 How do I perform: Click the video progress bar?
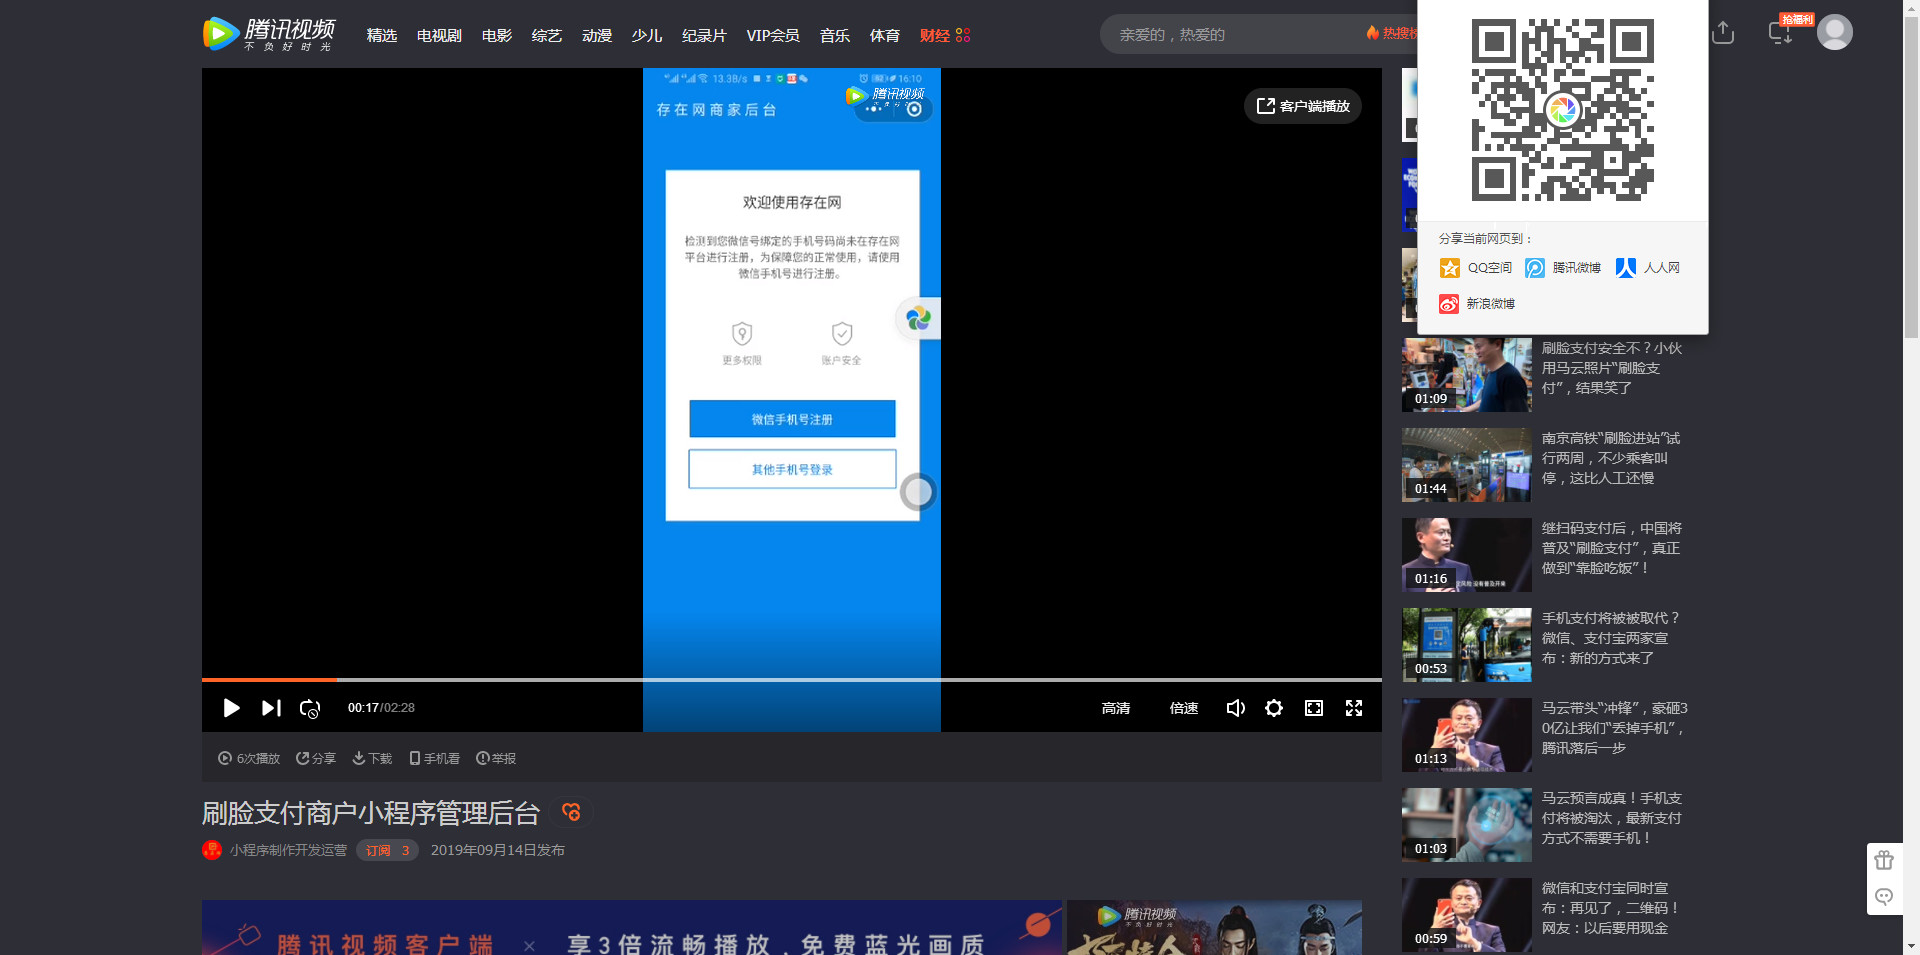792,680
